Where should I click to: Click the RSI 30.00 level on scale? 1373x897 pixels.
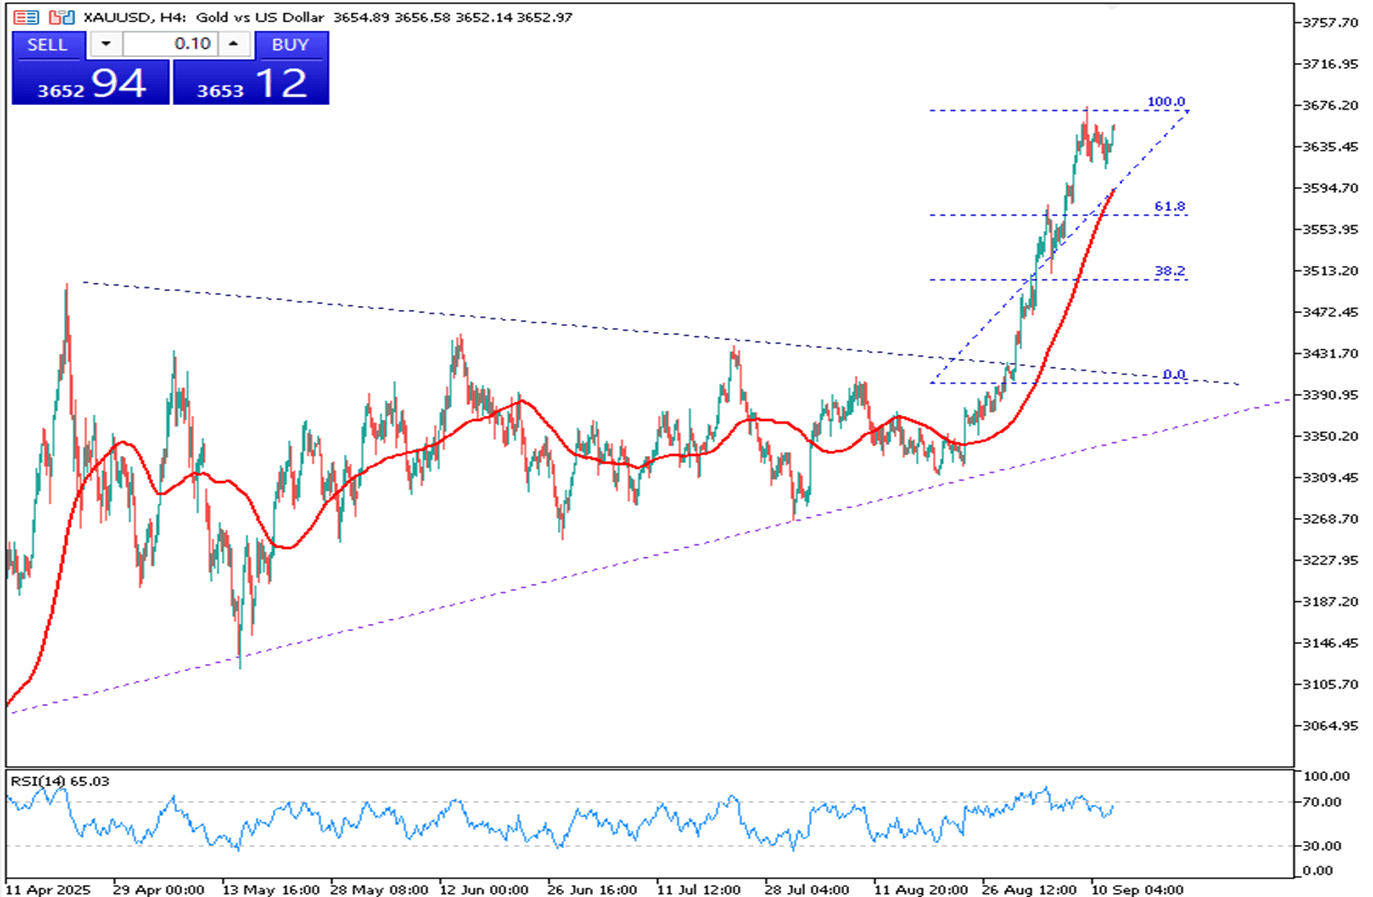1322,846
